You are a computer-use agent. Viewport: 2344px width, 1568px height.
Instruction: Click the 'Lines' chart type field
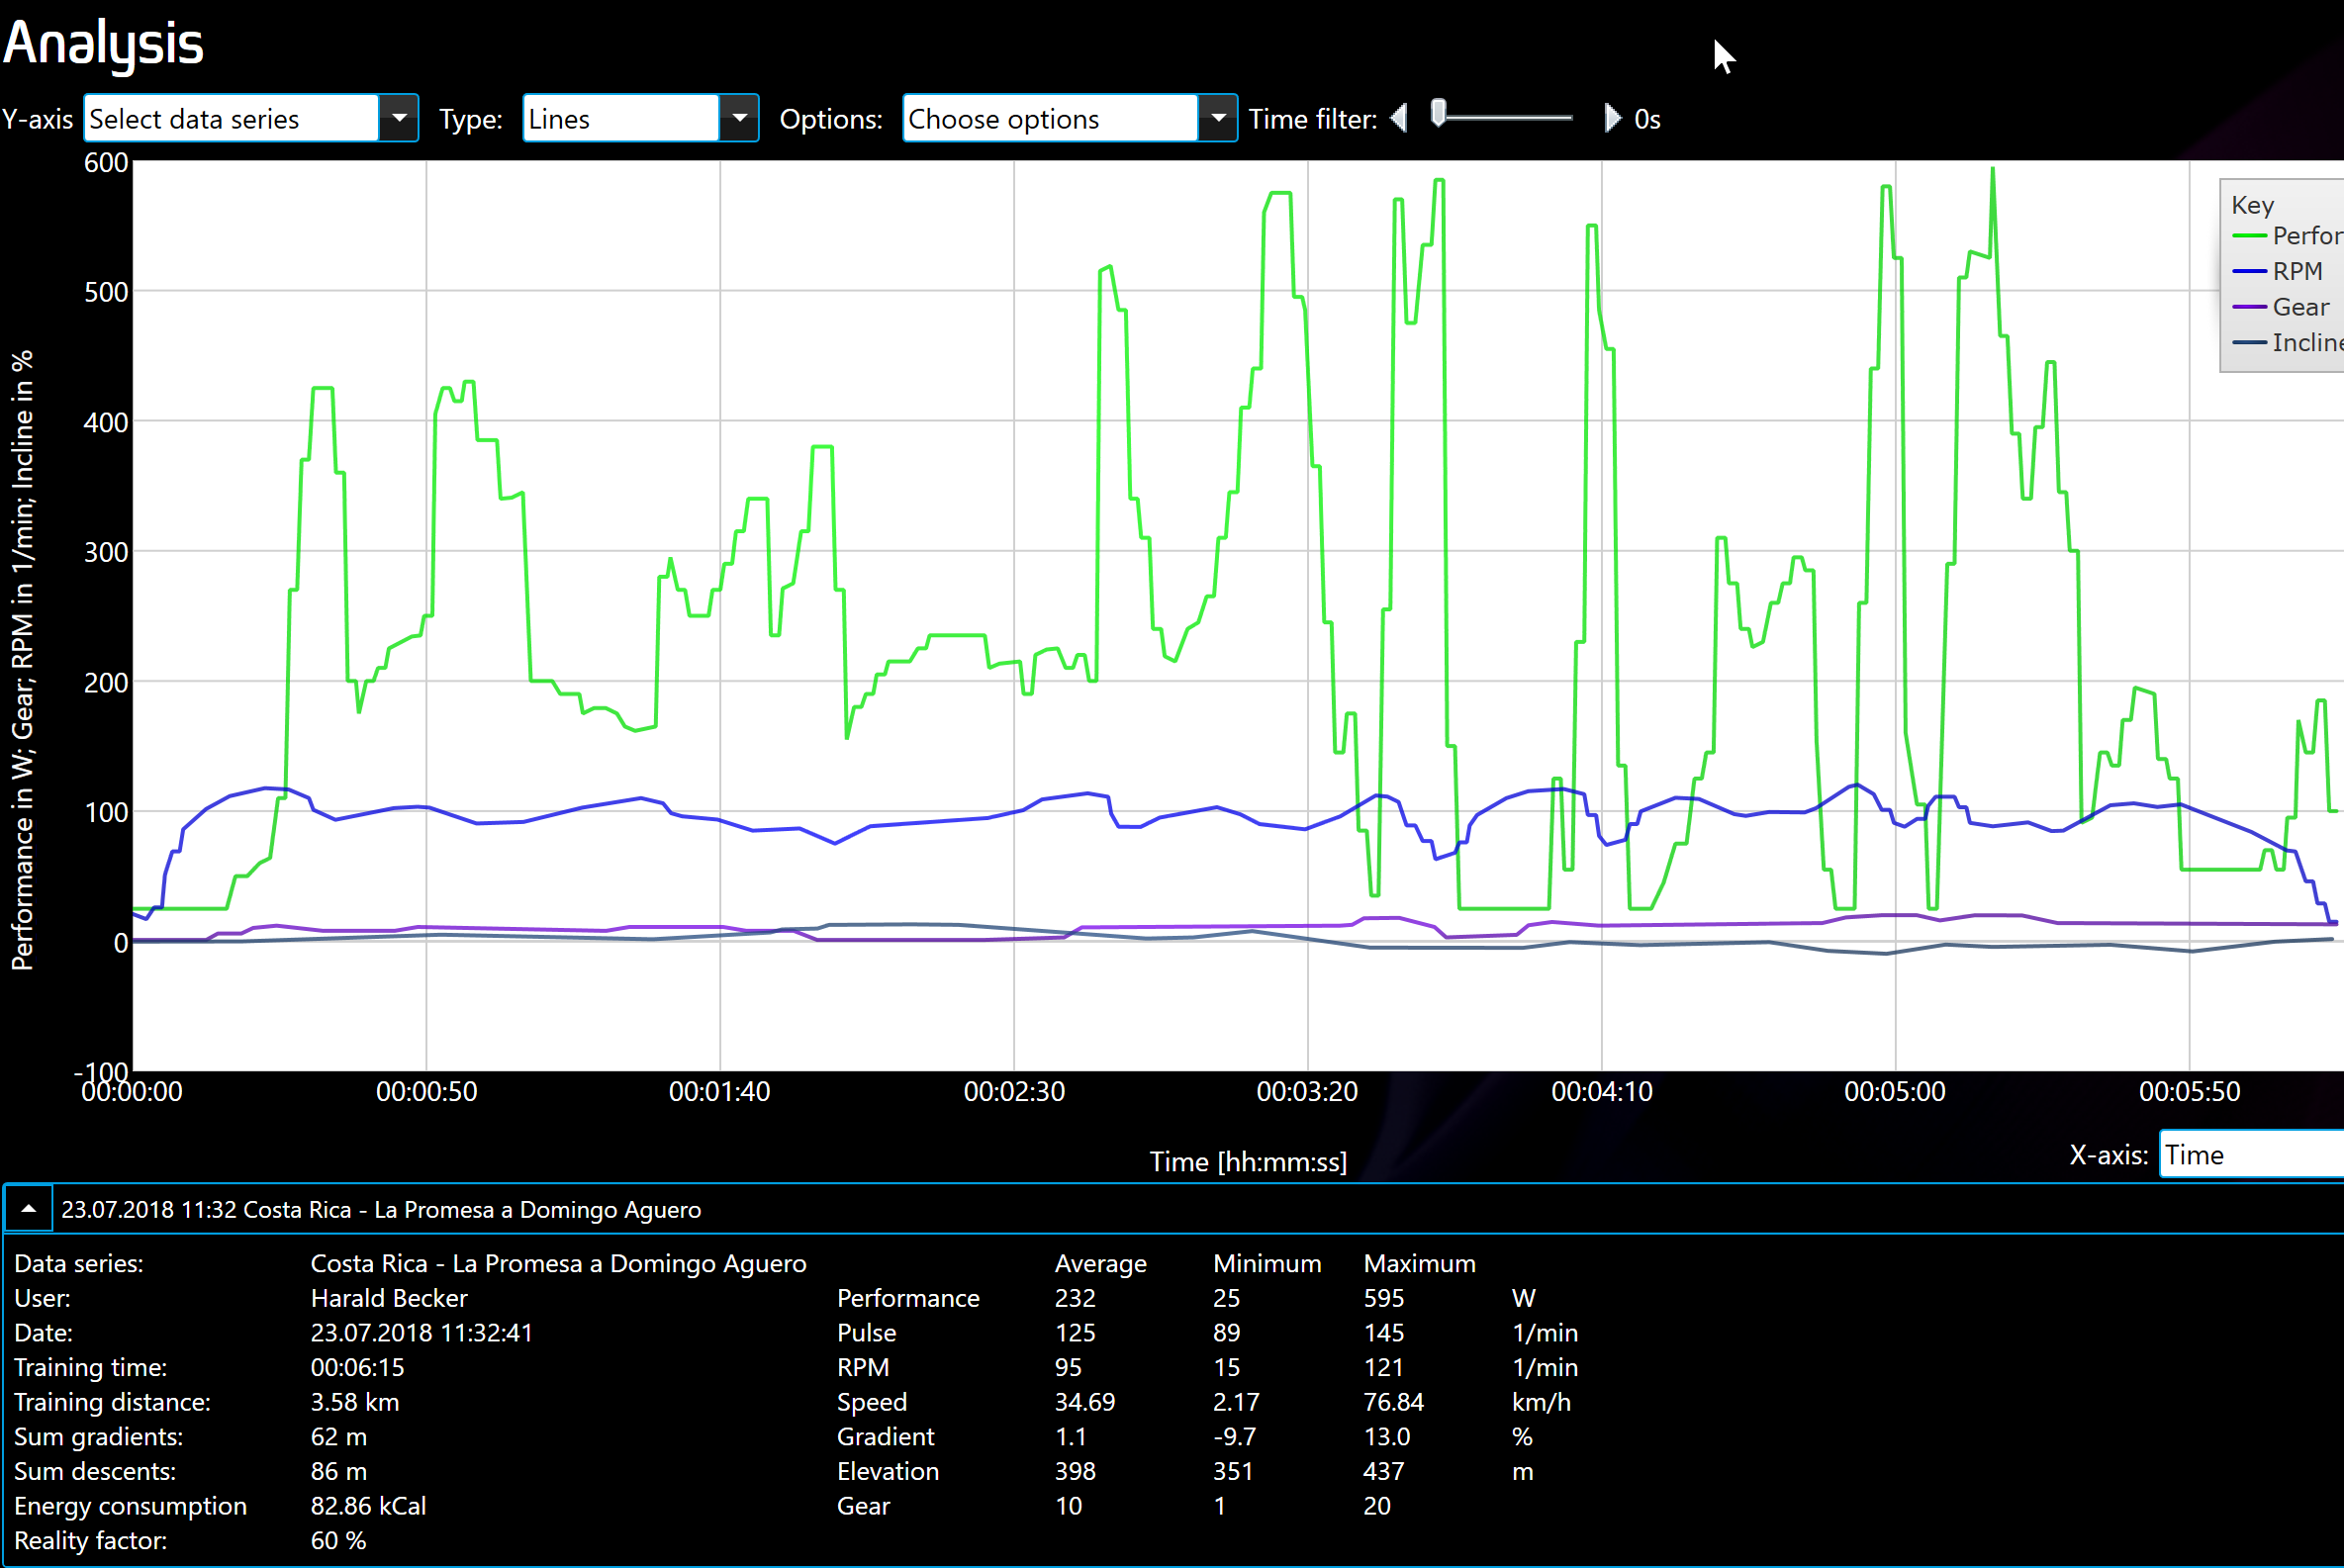point(621,118)
